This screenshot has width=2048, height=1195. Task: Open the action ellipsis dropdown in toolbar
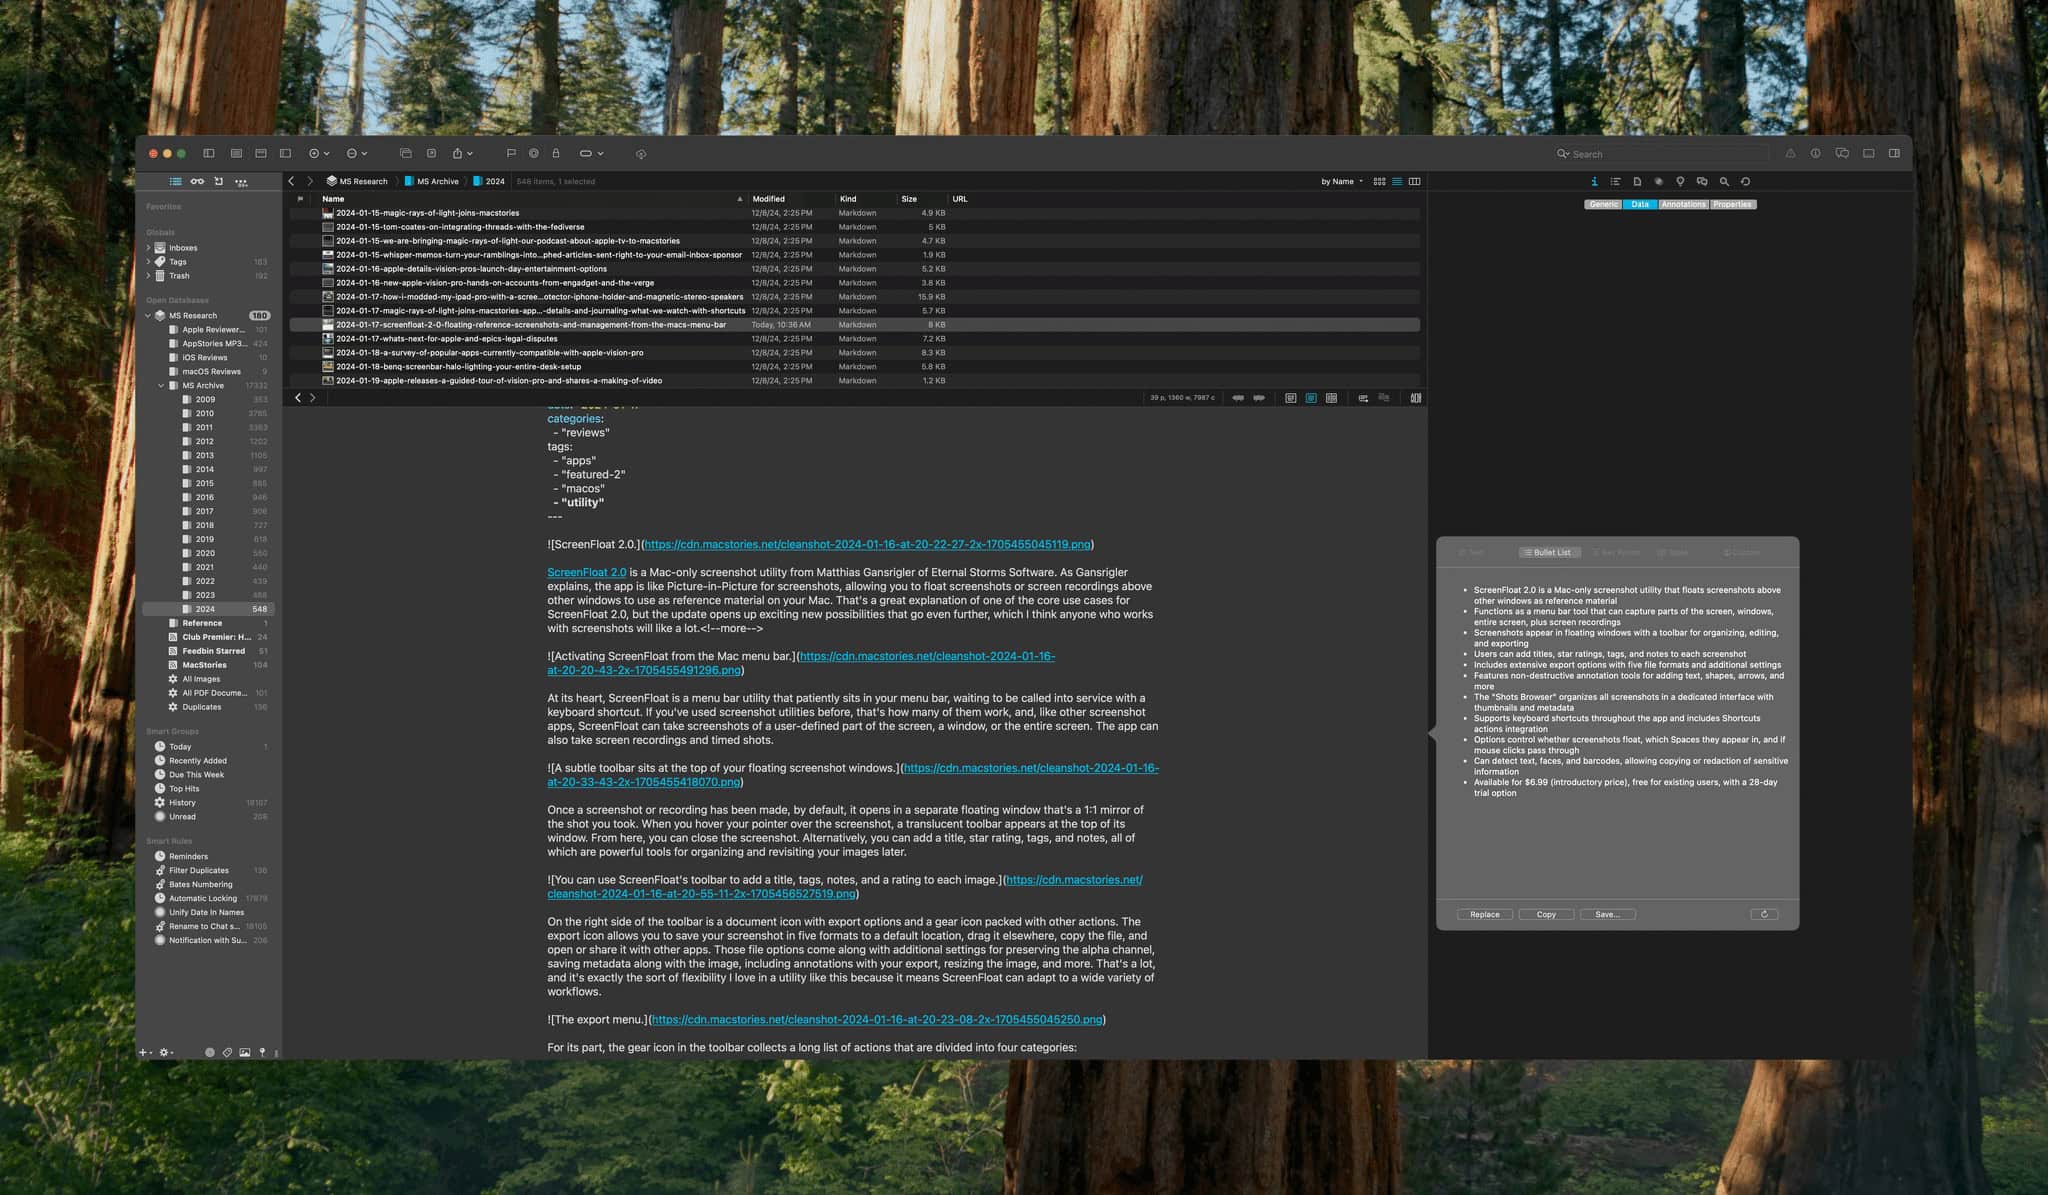(x=357, y=153)
